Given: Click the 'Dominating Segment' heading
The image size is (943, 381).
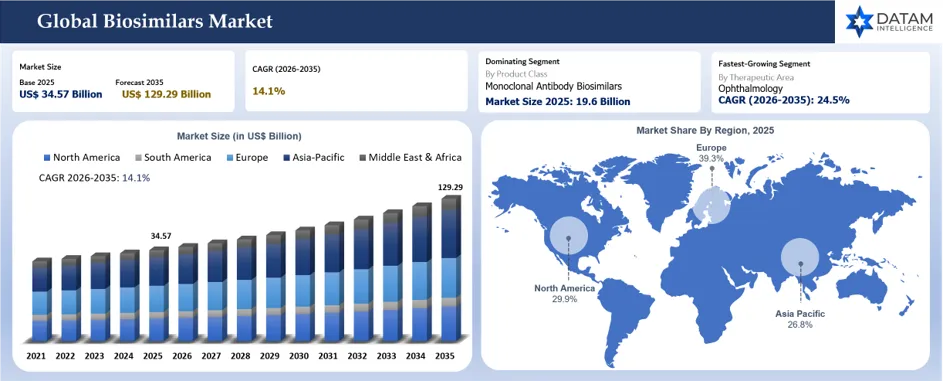Looking at the screenshot, I should [x=523, y=61].
